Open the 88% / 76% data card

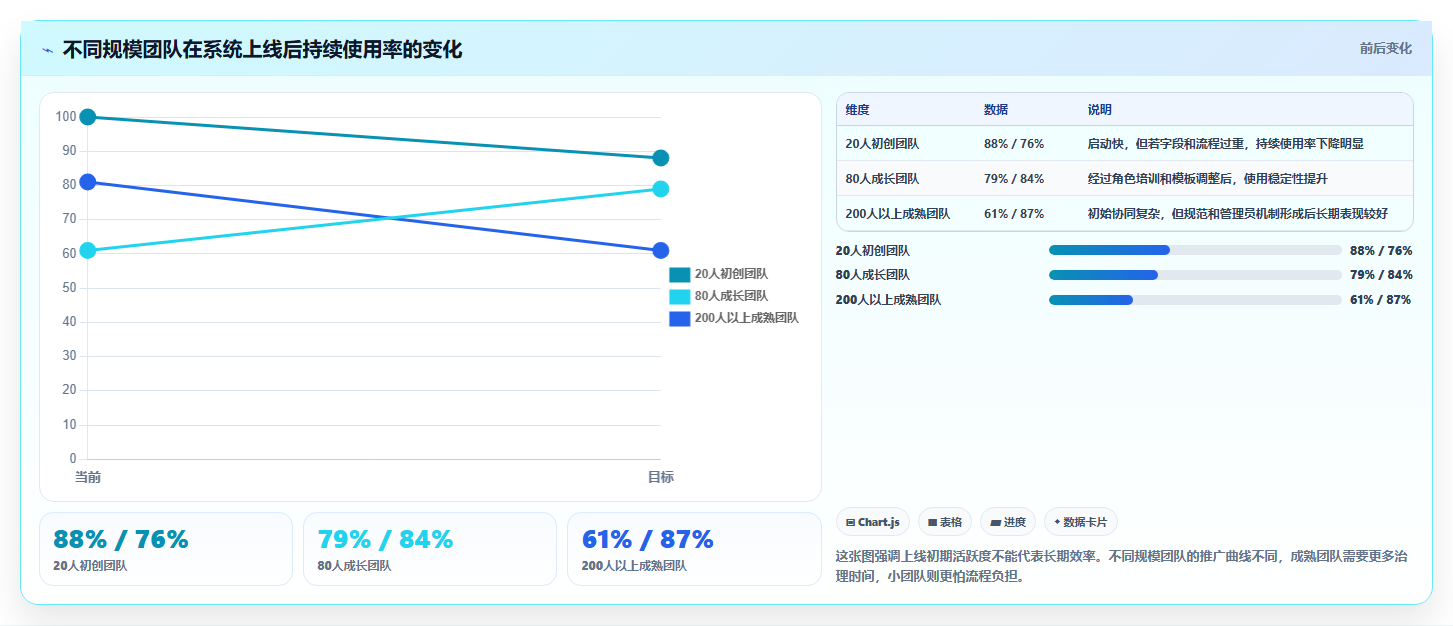(166, 549)
